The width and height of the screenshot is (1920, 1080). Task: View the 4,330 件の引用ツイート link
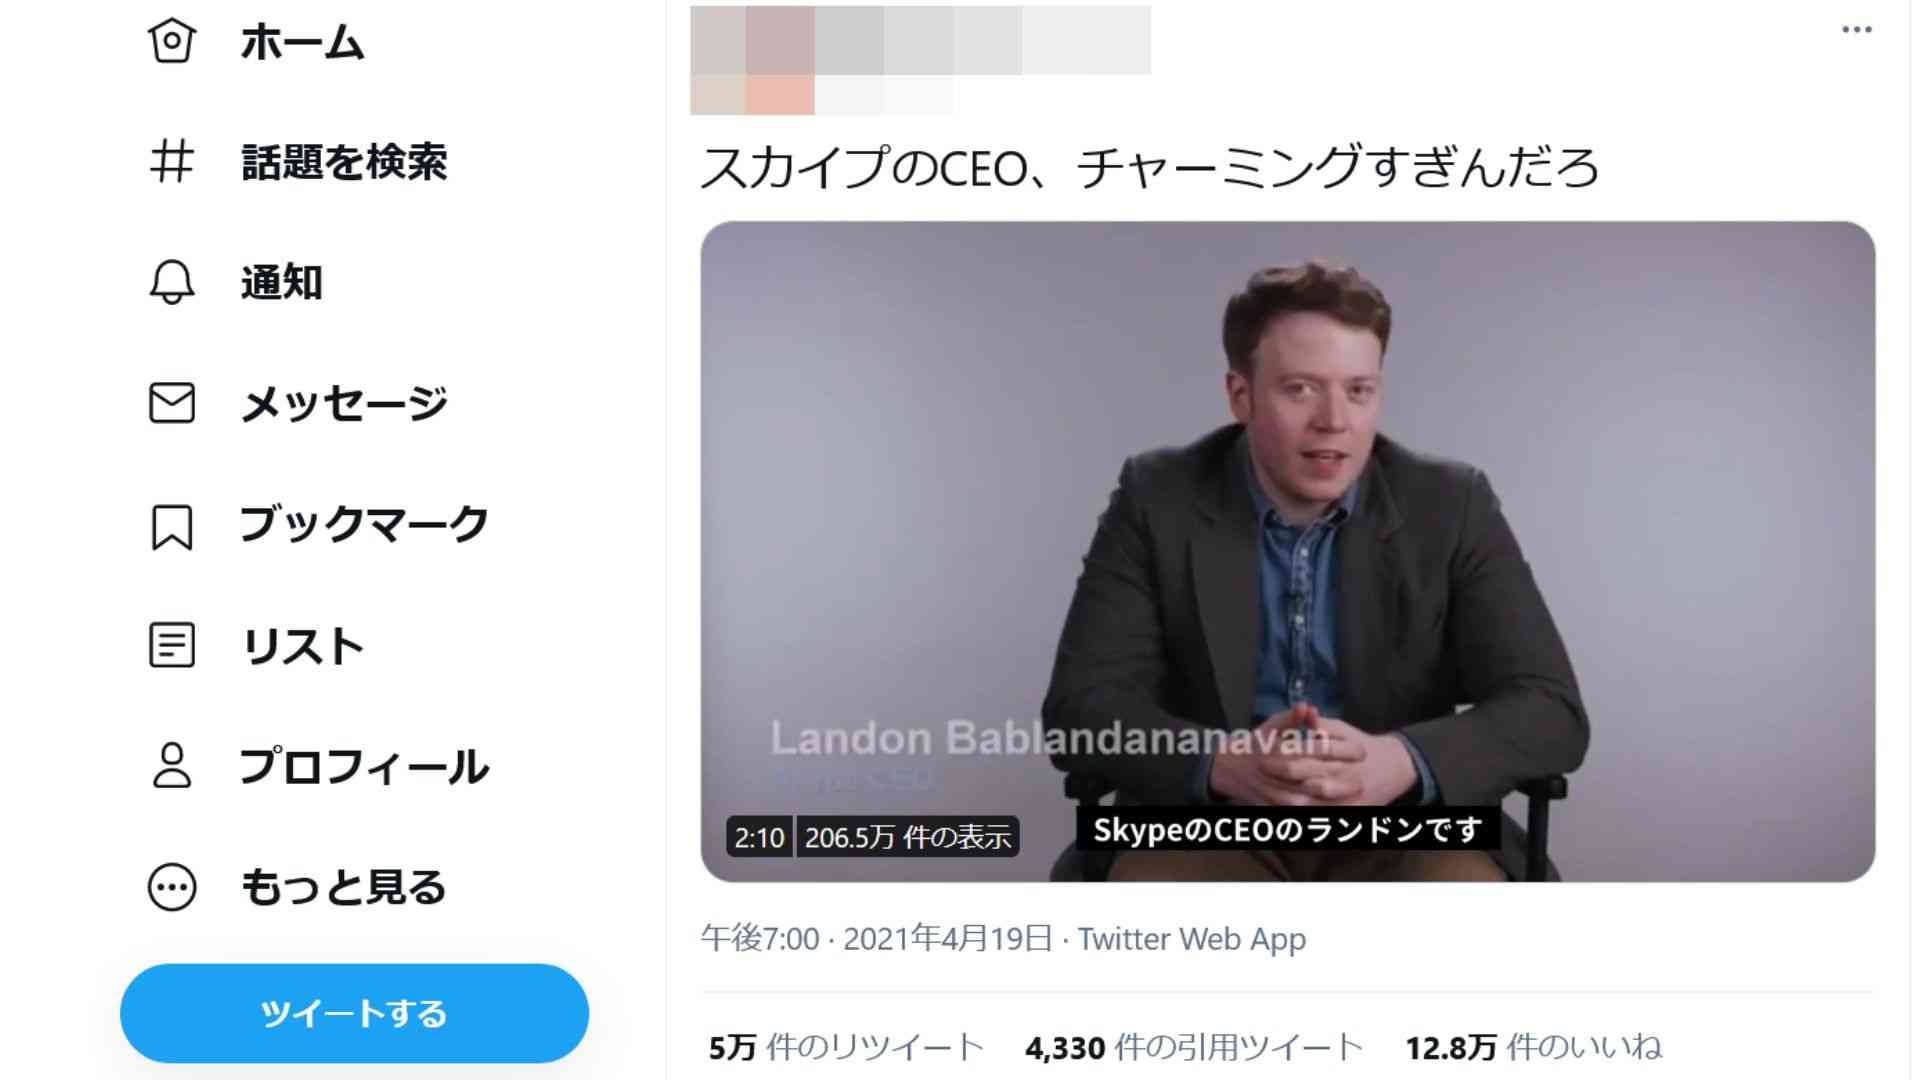1194,1047
